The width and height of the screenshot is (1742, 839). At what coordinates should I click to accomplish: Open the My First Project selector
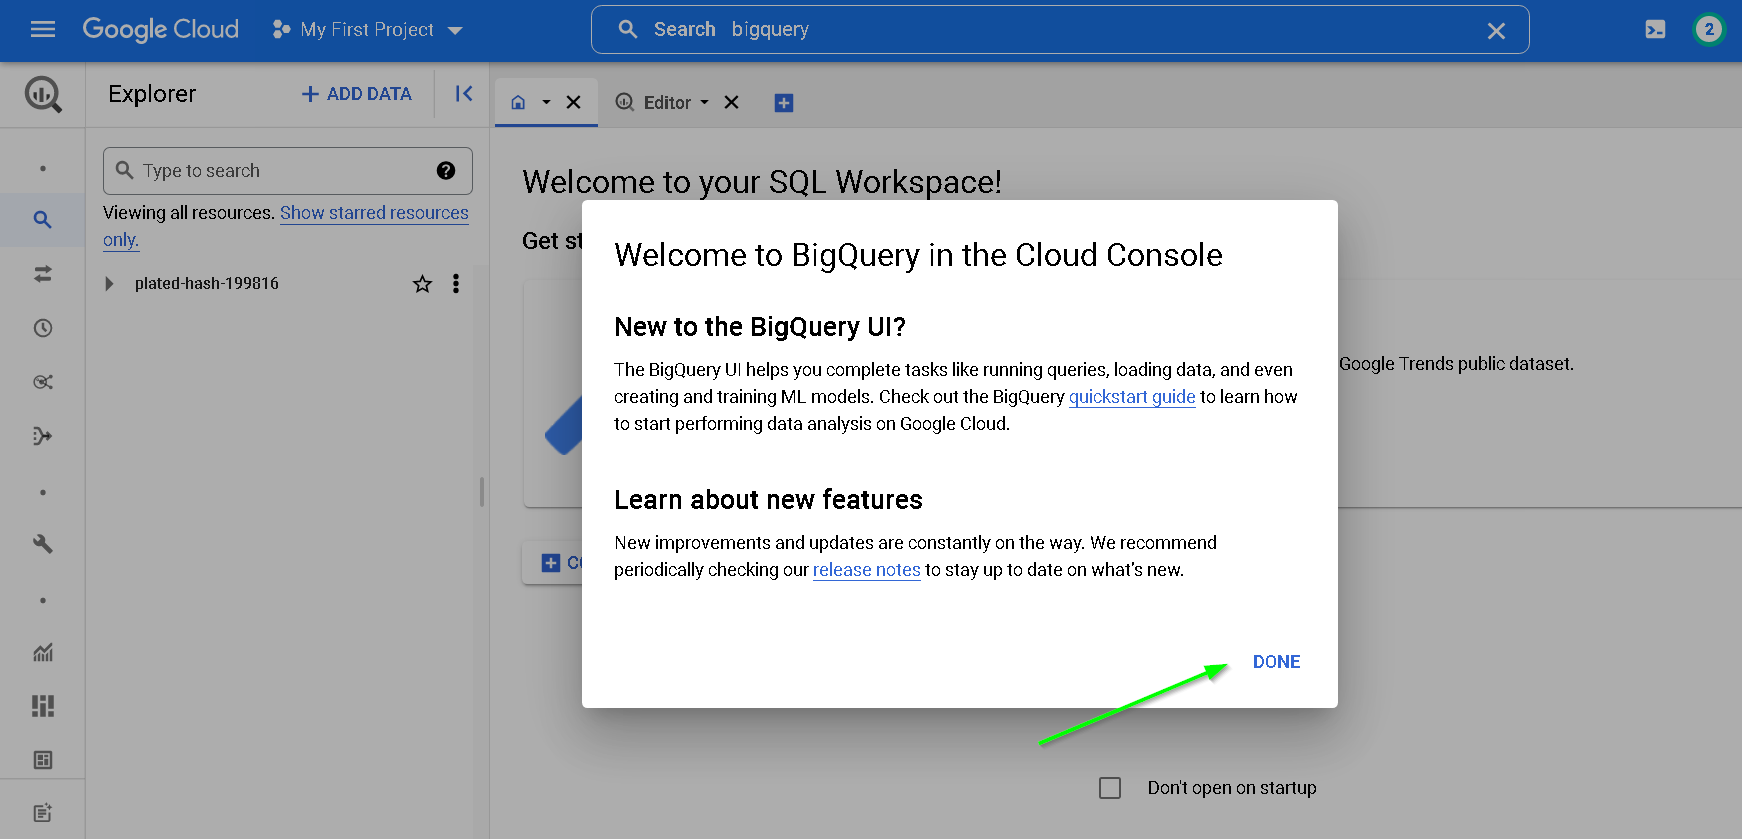[x=367, y=30]
